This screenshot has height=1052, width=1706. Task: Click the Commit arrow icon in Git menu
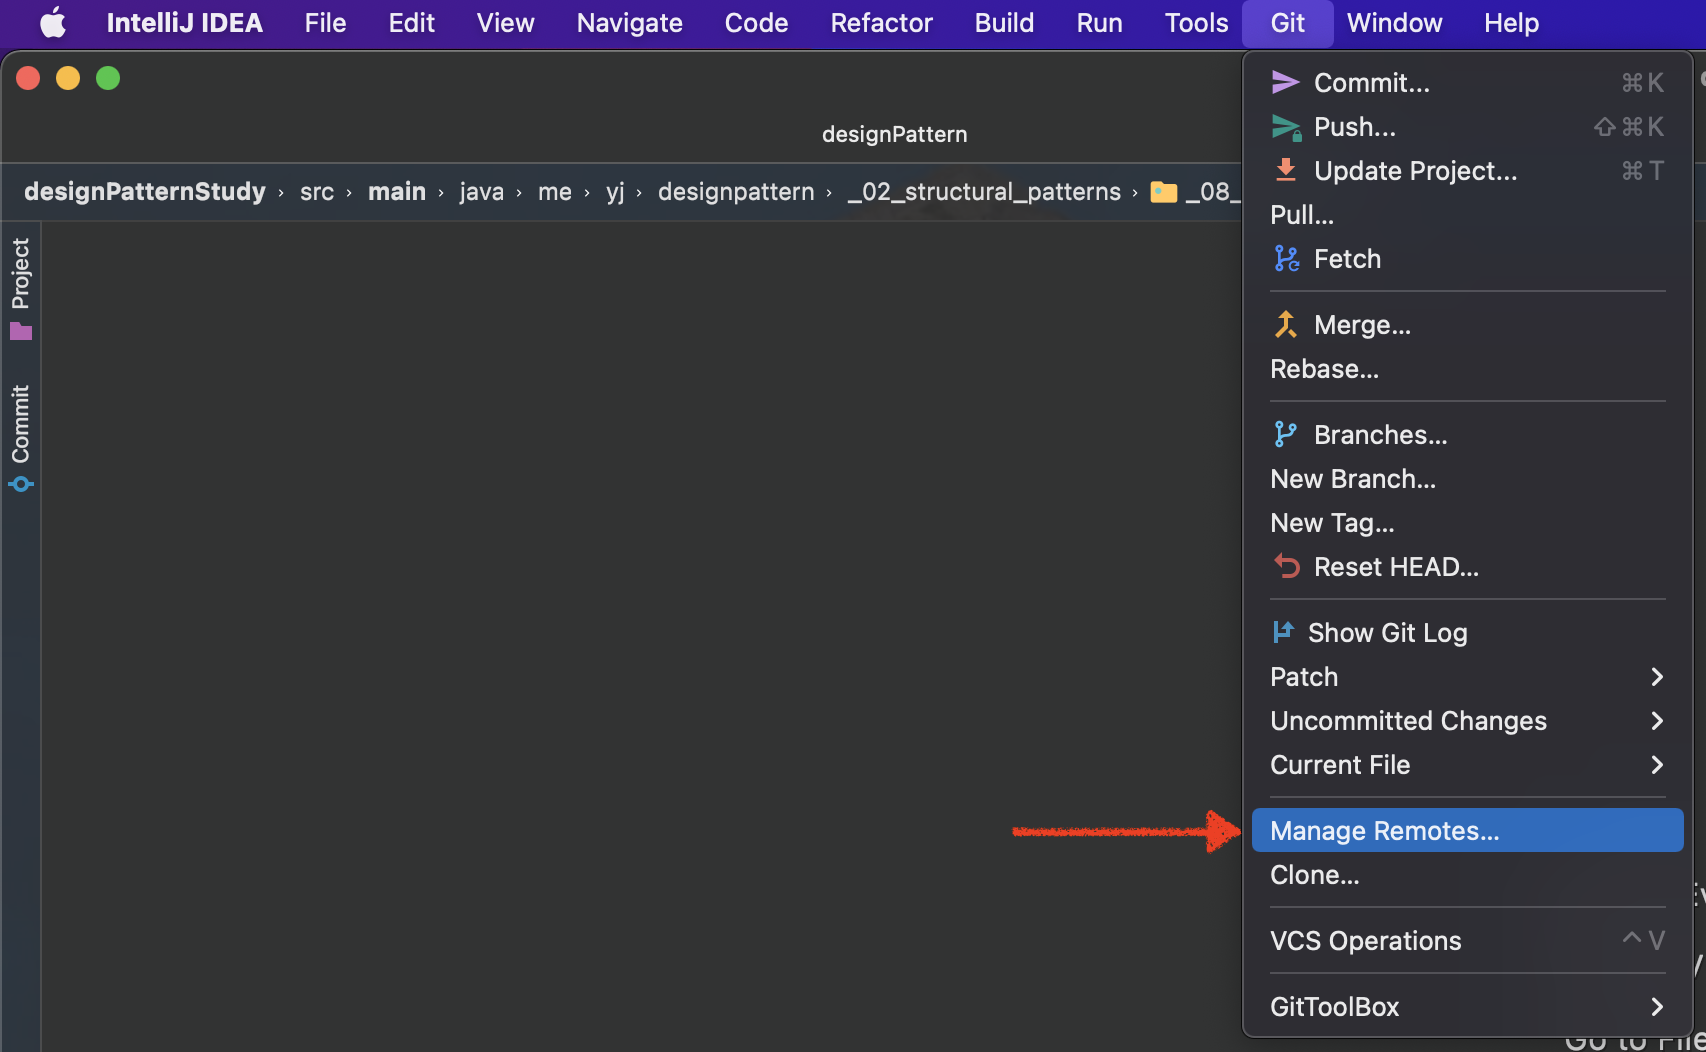point(1285,82)
